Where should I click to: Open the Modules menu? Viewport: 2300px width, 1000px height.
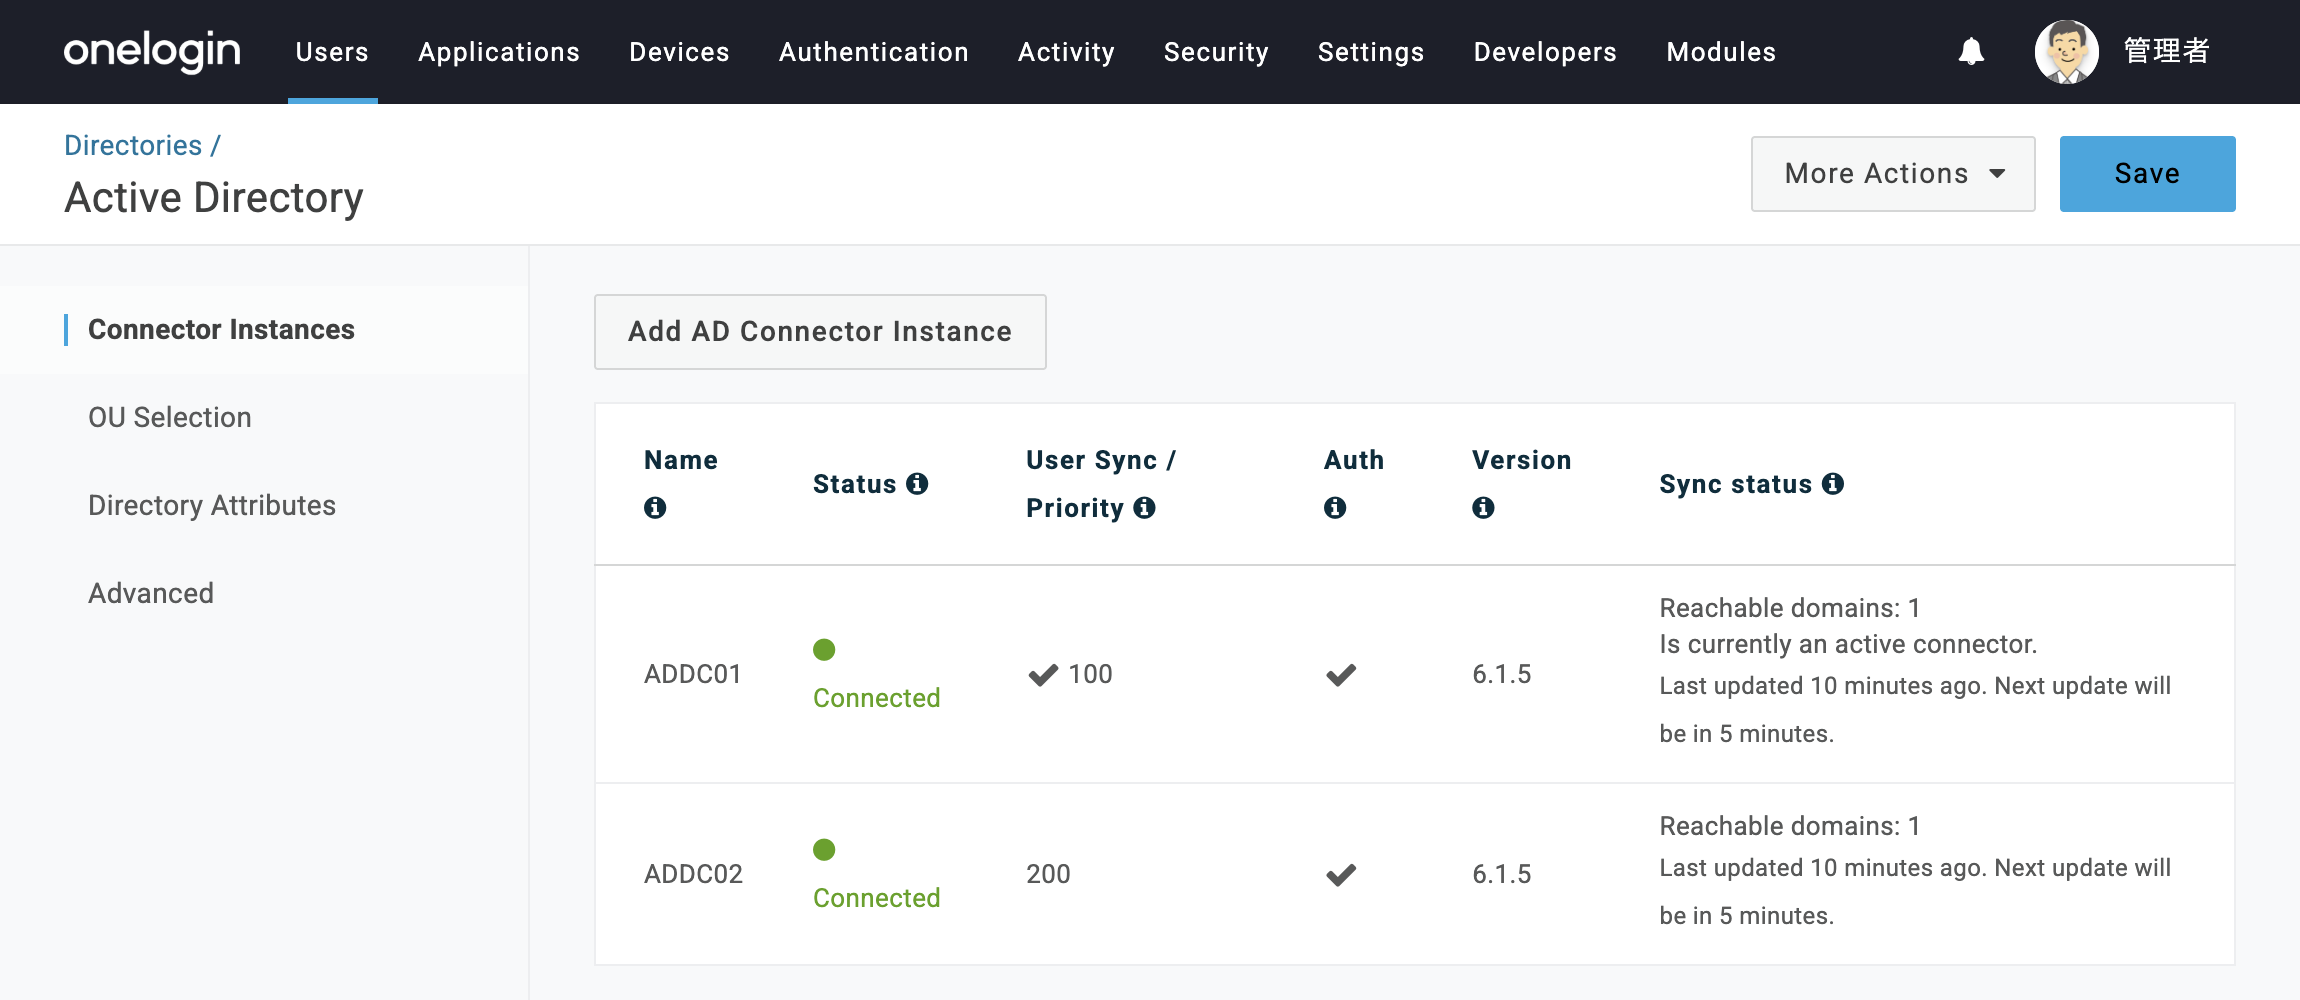point(1721,52)
